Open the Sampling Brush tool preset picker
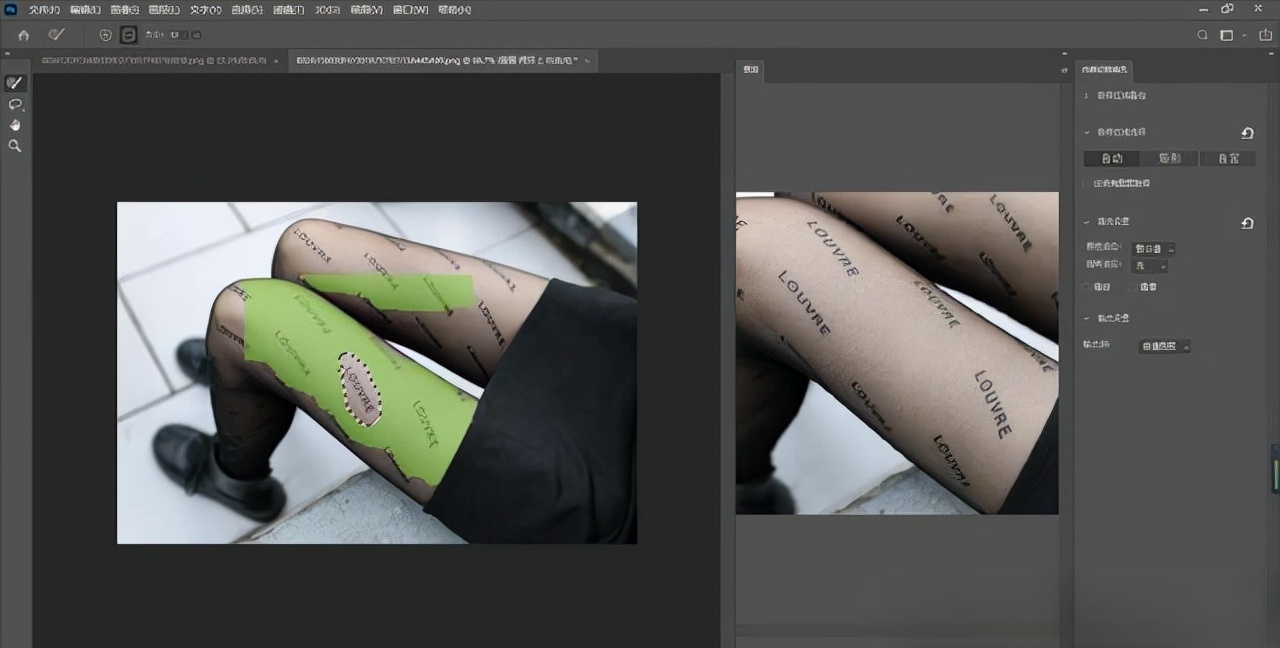This screenshot has width=1280, height=648. tap(57, 35)
